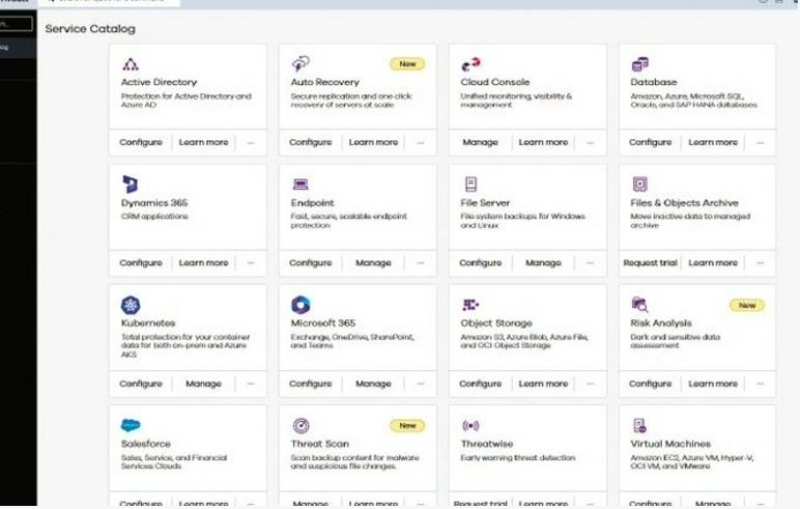
Task: Select the Auto Recovery cloud icon
Action: point(300,64)
